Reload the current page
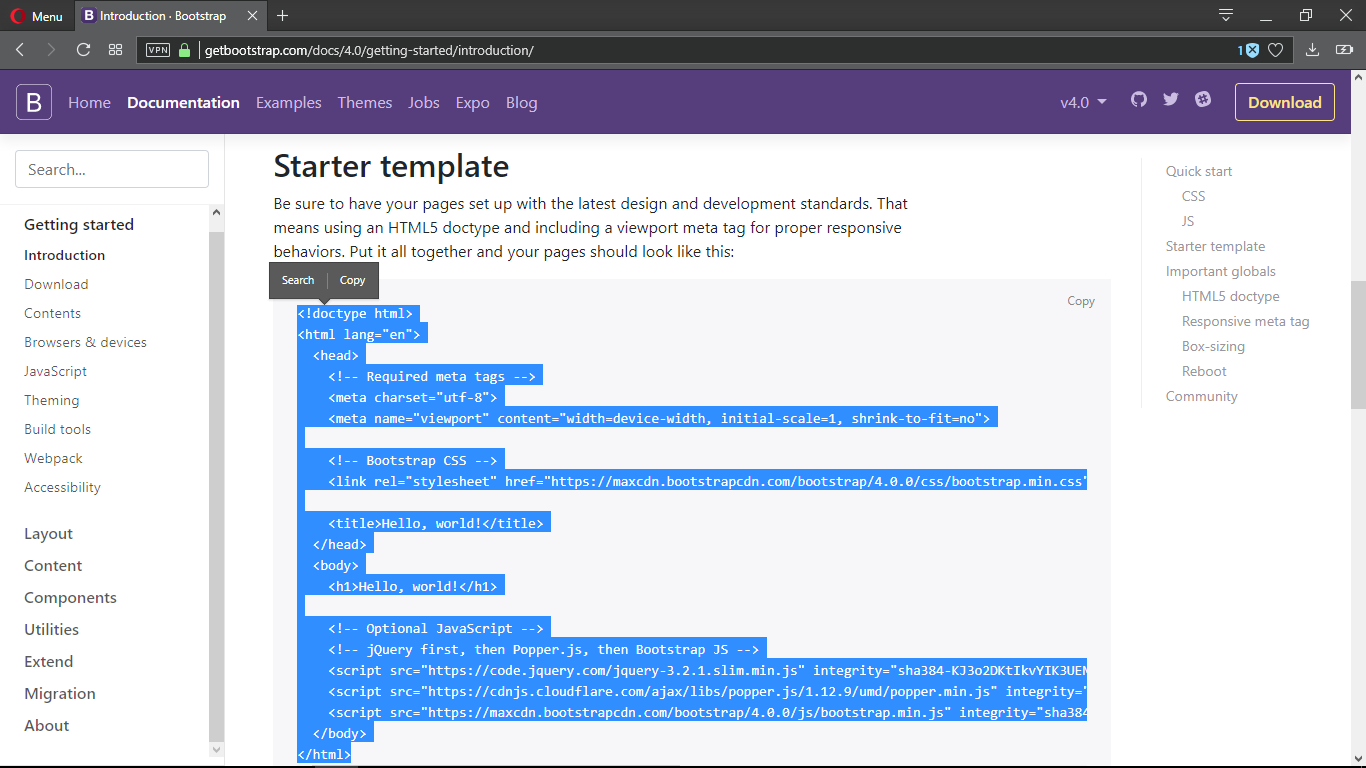Image resolution: width=1366 pixels, height=768 pixels. [83, 48]
